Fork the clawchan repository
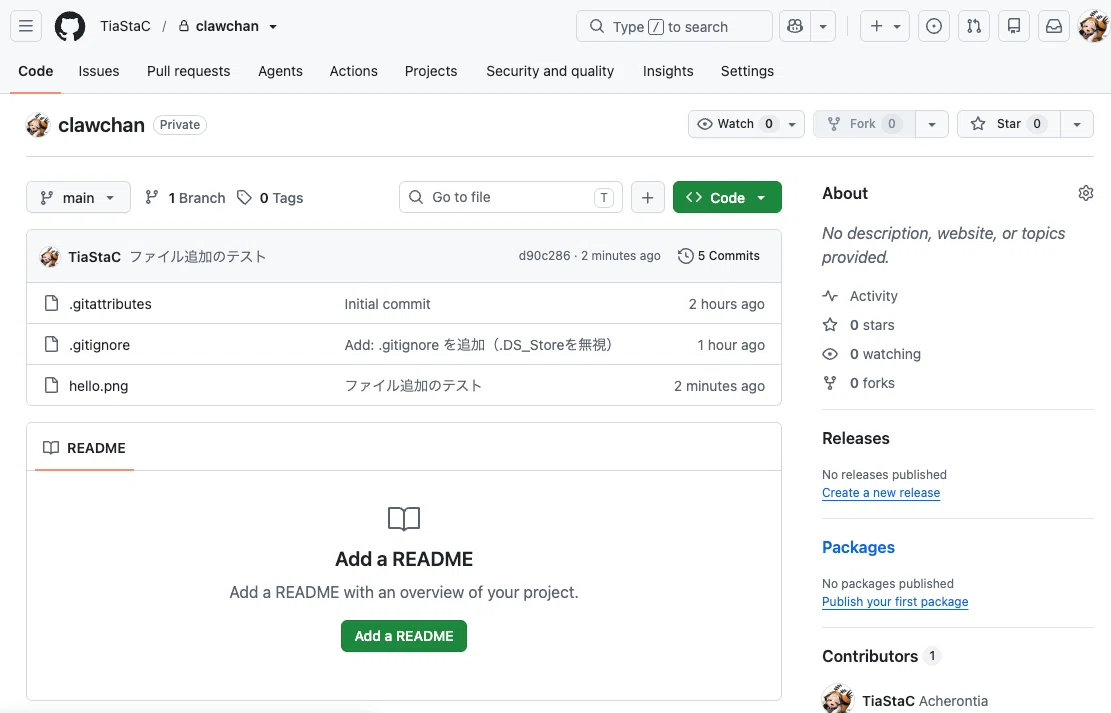1111x713 pixels. tap(864, 124)
